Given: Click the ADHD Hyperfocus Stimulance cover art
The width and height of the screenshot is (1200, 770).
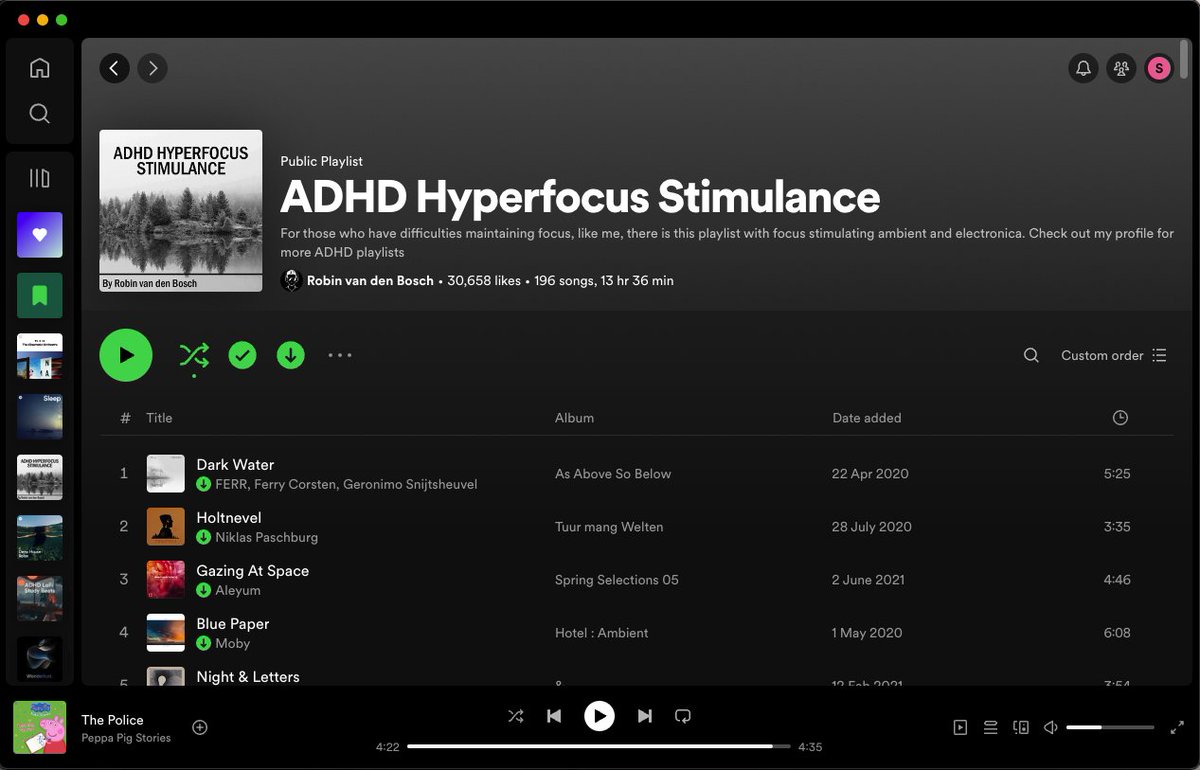Looking at the screenshot, I should click(181, 211).
